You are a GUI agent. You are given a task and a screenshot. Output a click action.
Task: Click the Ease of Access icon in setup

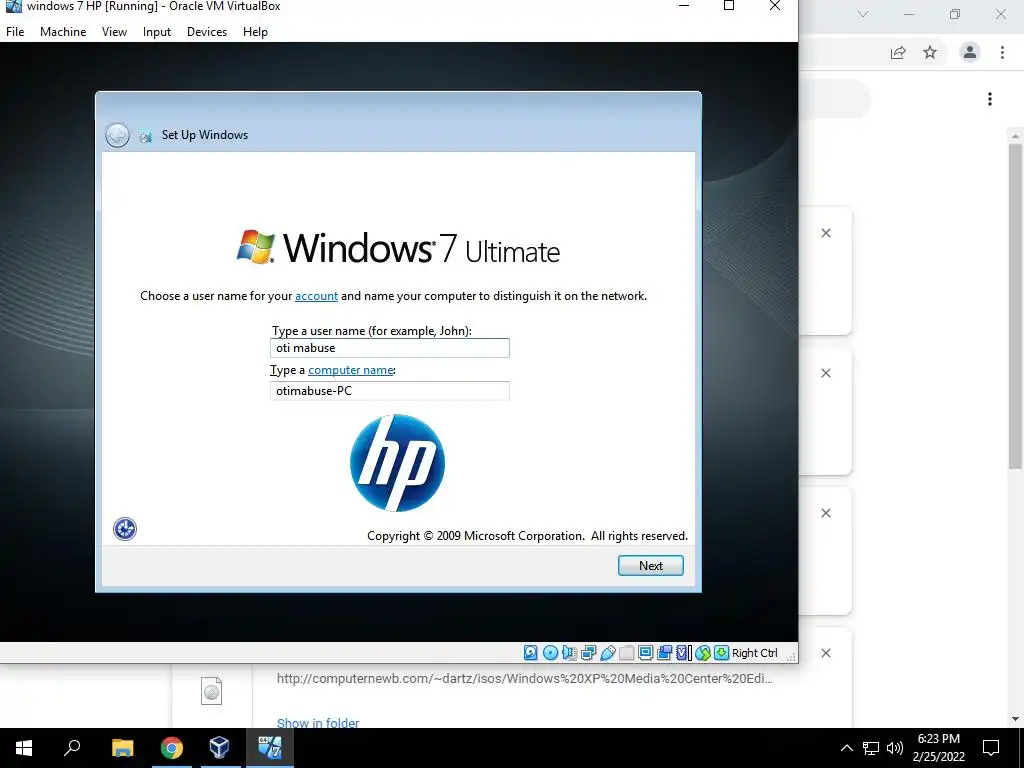(125, 529)
